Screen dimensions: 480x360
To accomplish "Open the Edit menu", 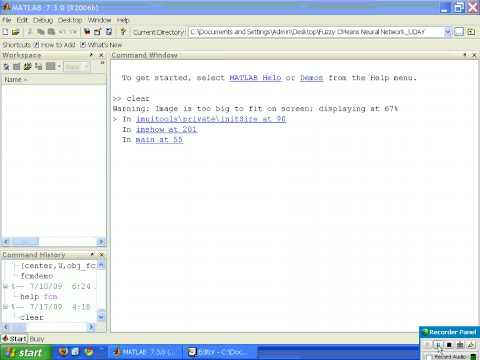I will point(22,20).
